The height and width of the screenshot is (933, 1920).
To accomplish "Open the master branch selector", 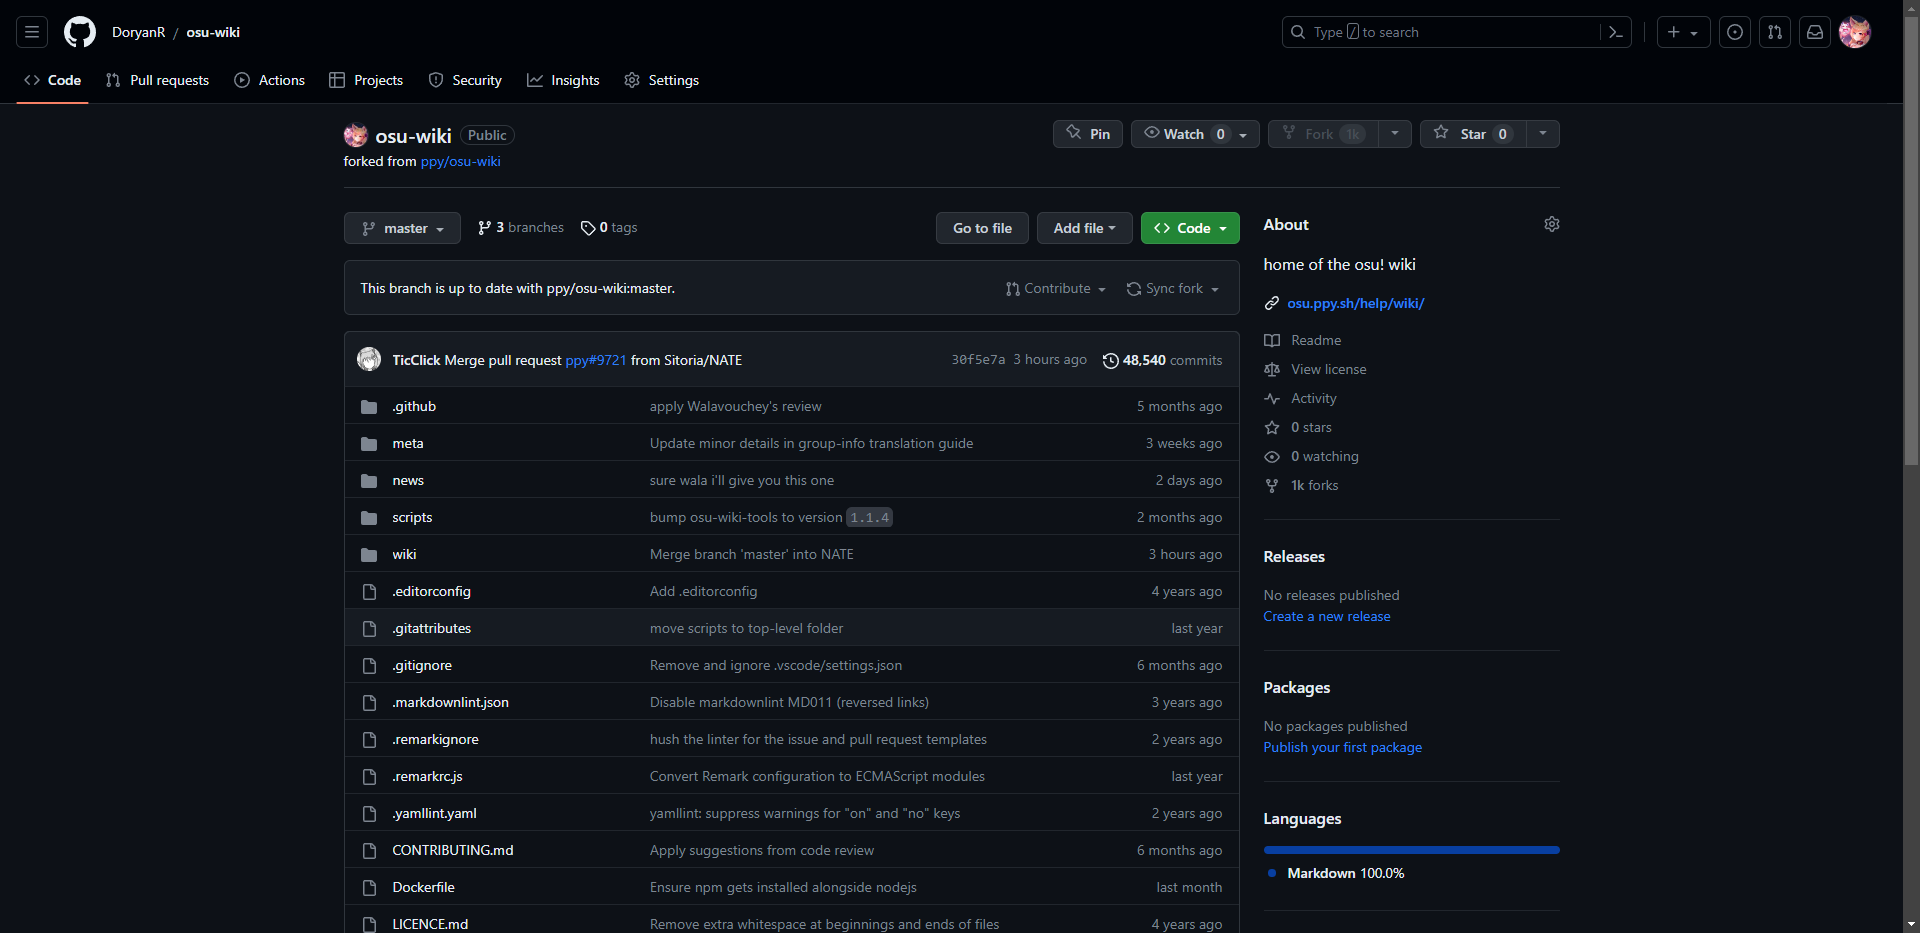I will (402, 228).
